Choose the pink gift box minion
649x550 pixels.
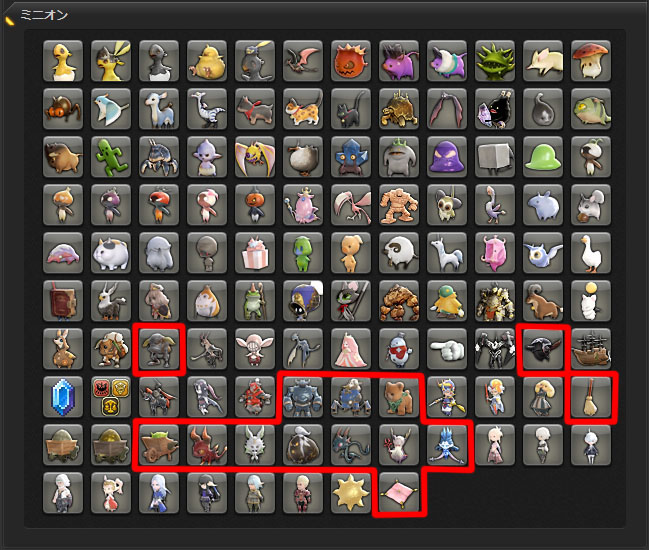pyautogui.click(x=255, y=253)
